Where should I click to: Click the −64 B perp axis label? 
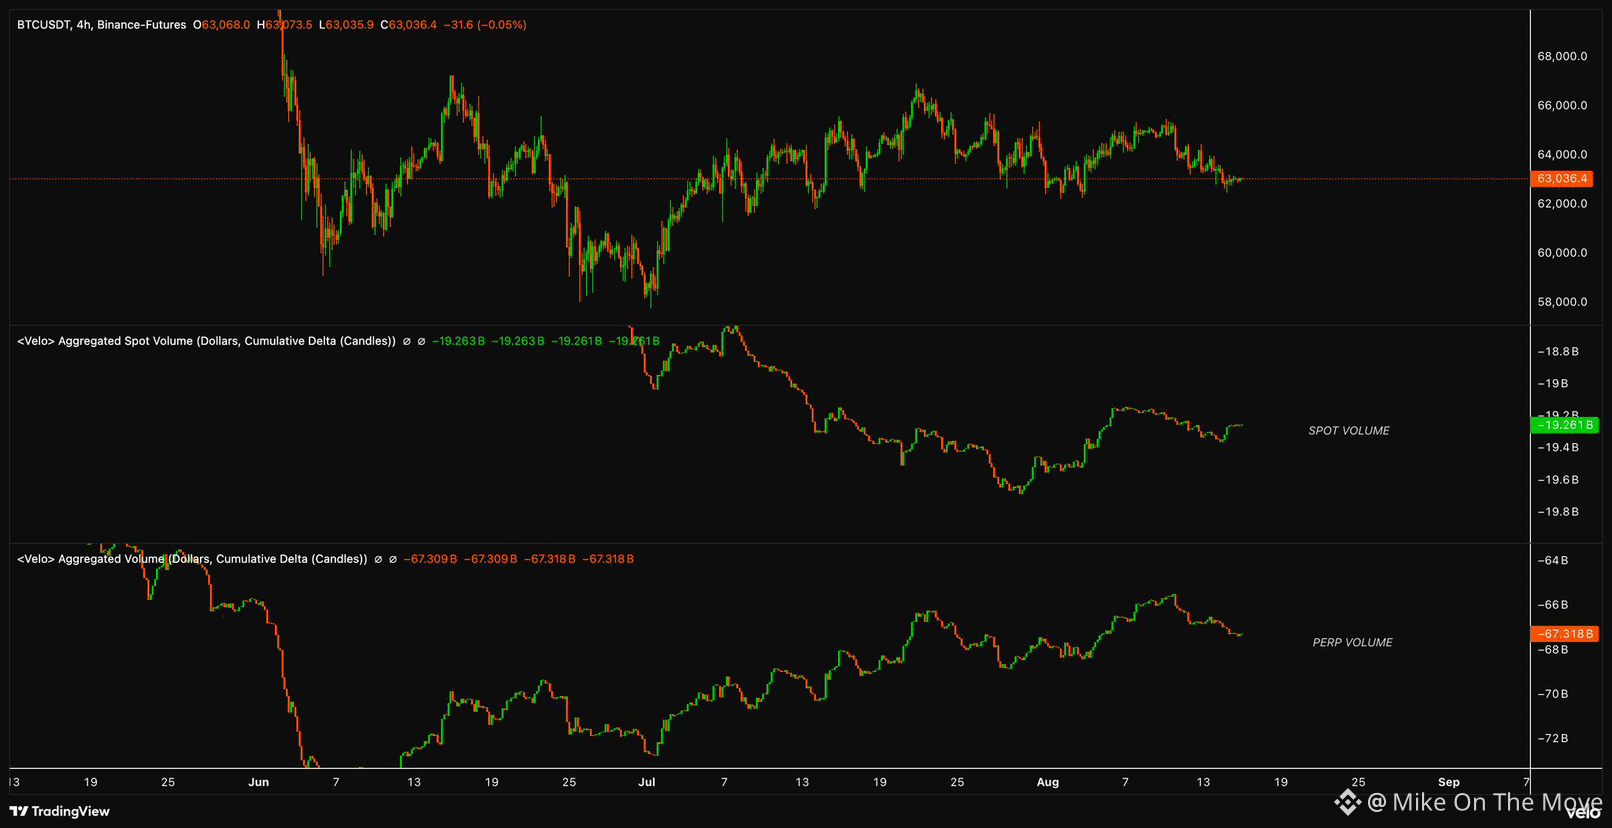(1552, 561)
